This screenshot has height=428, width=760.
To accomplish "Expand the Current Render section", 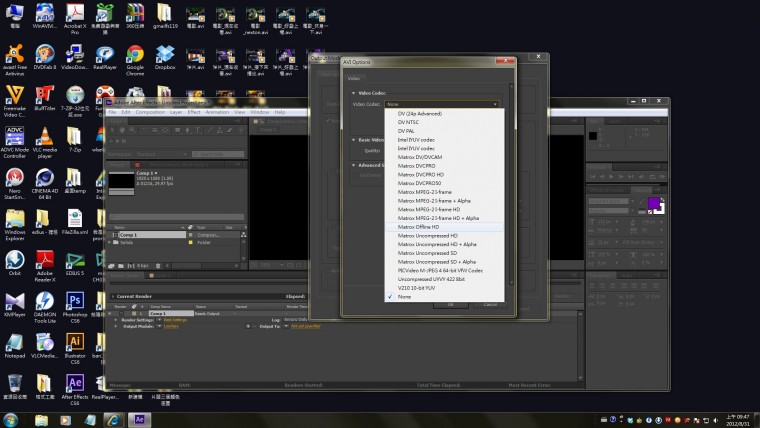I will point(113,297).
